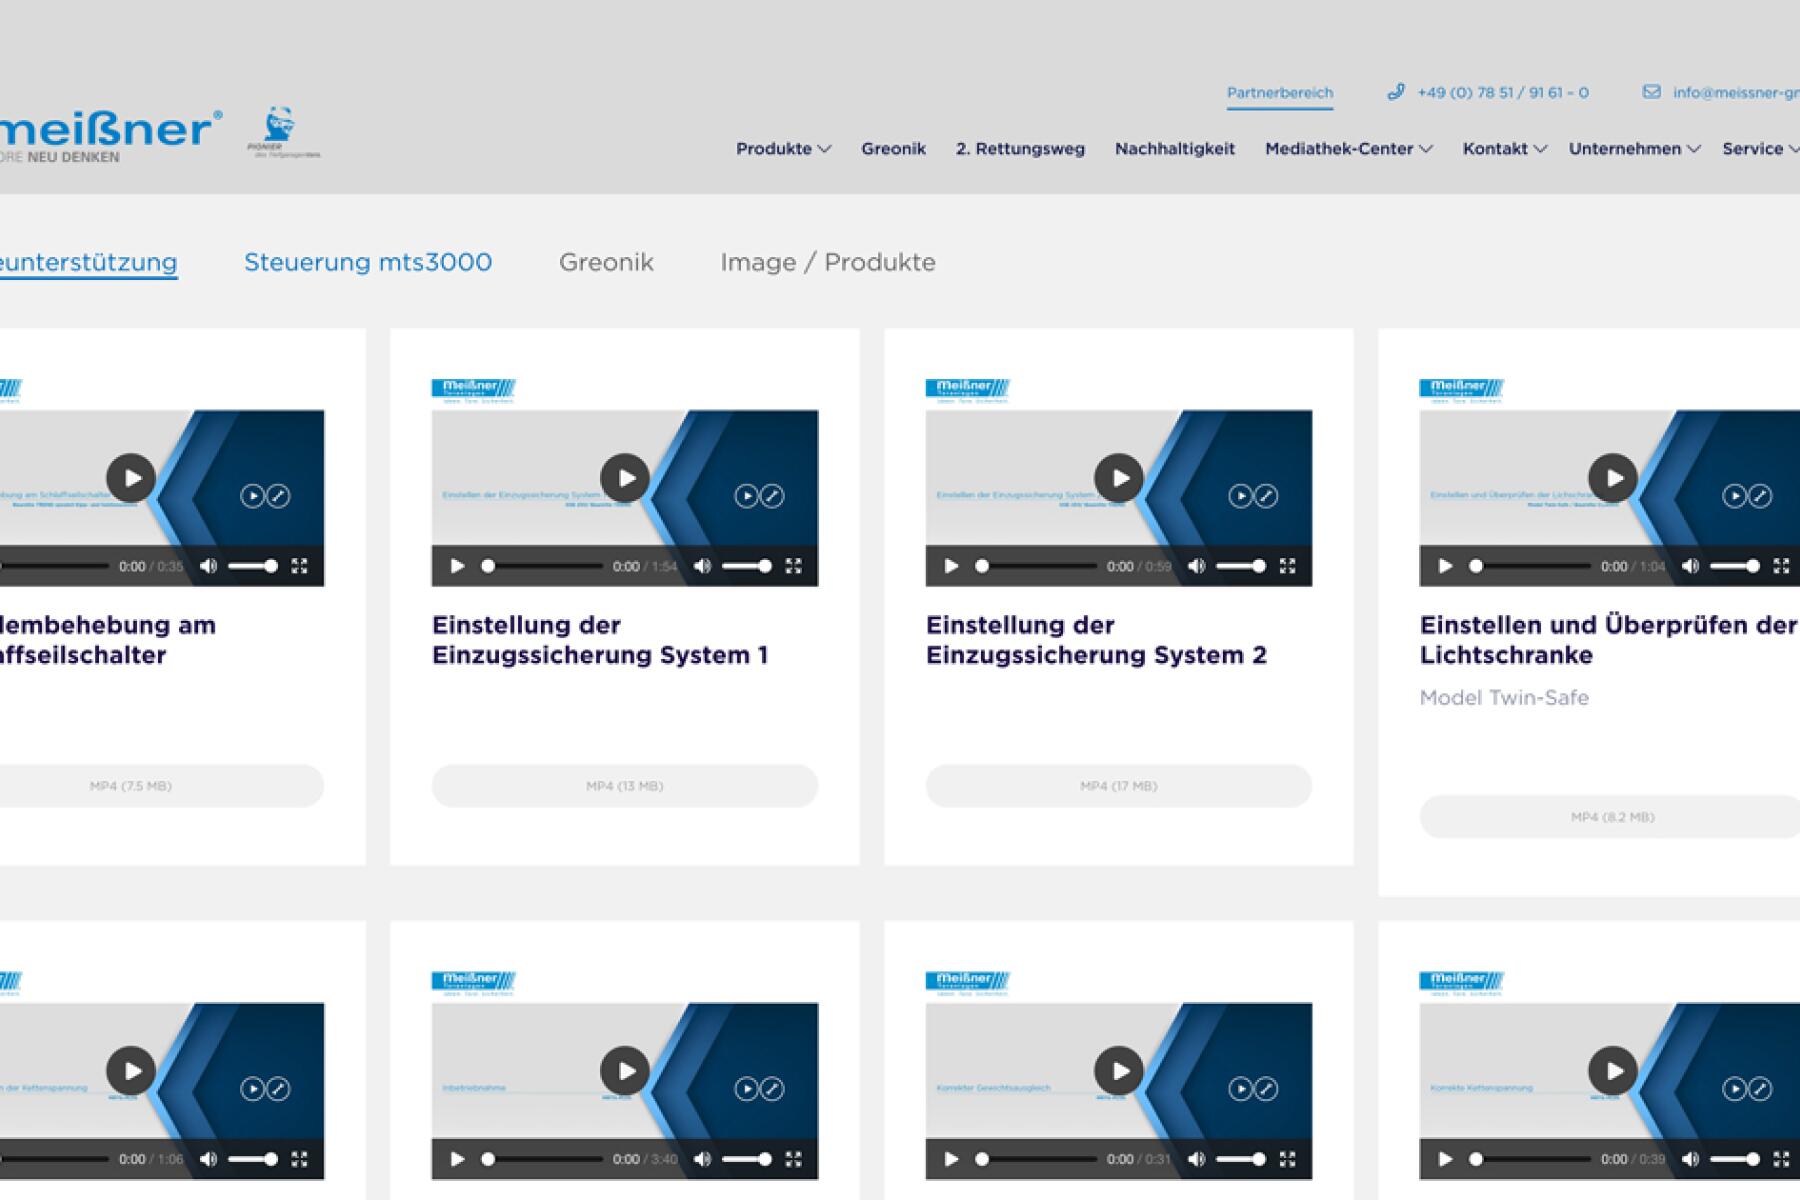Mute the Lichtschranke video audio

[x=1690, y=566]
